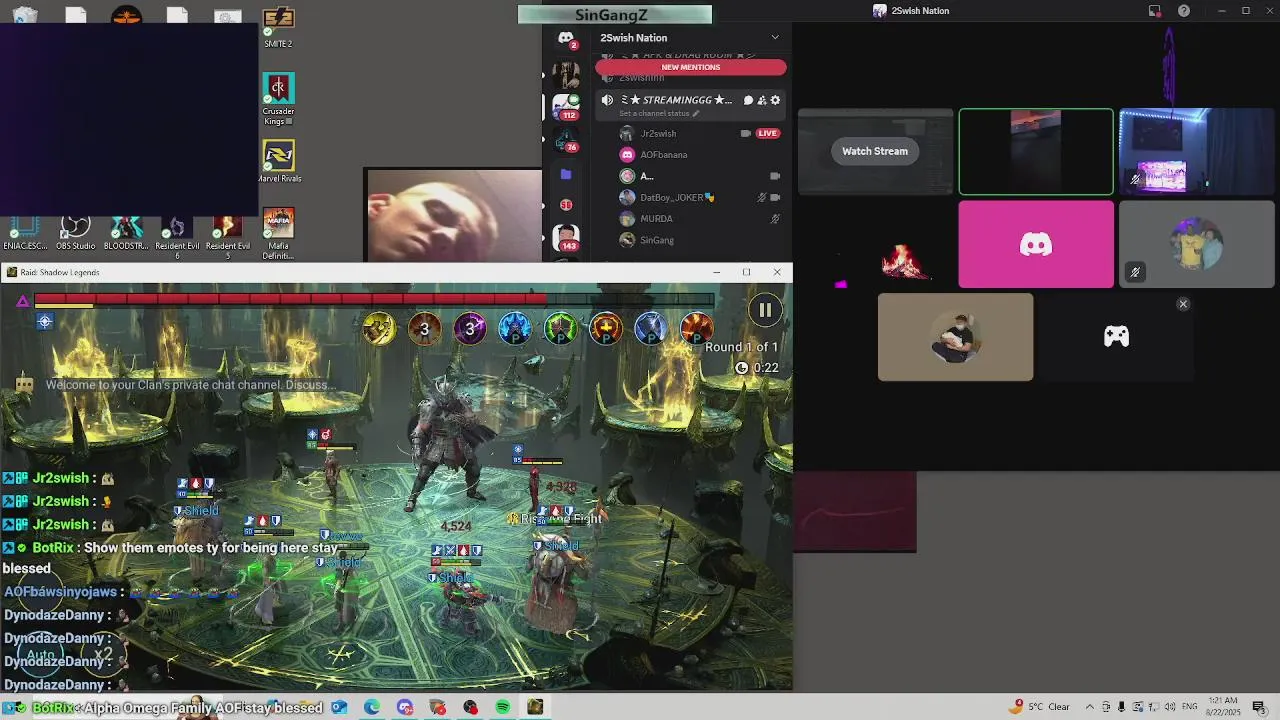This screenshot has width=1280, height=720.
Task: Click the NEW MENTIONS pill in Discord
Action: click(691, 67)
